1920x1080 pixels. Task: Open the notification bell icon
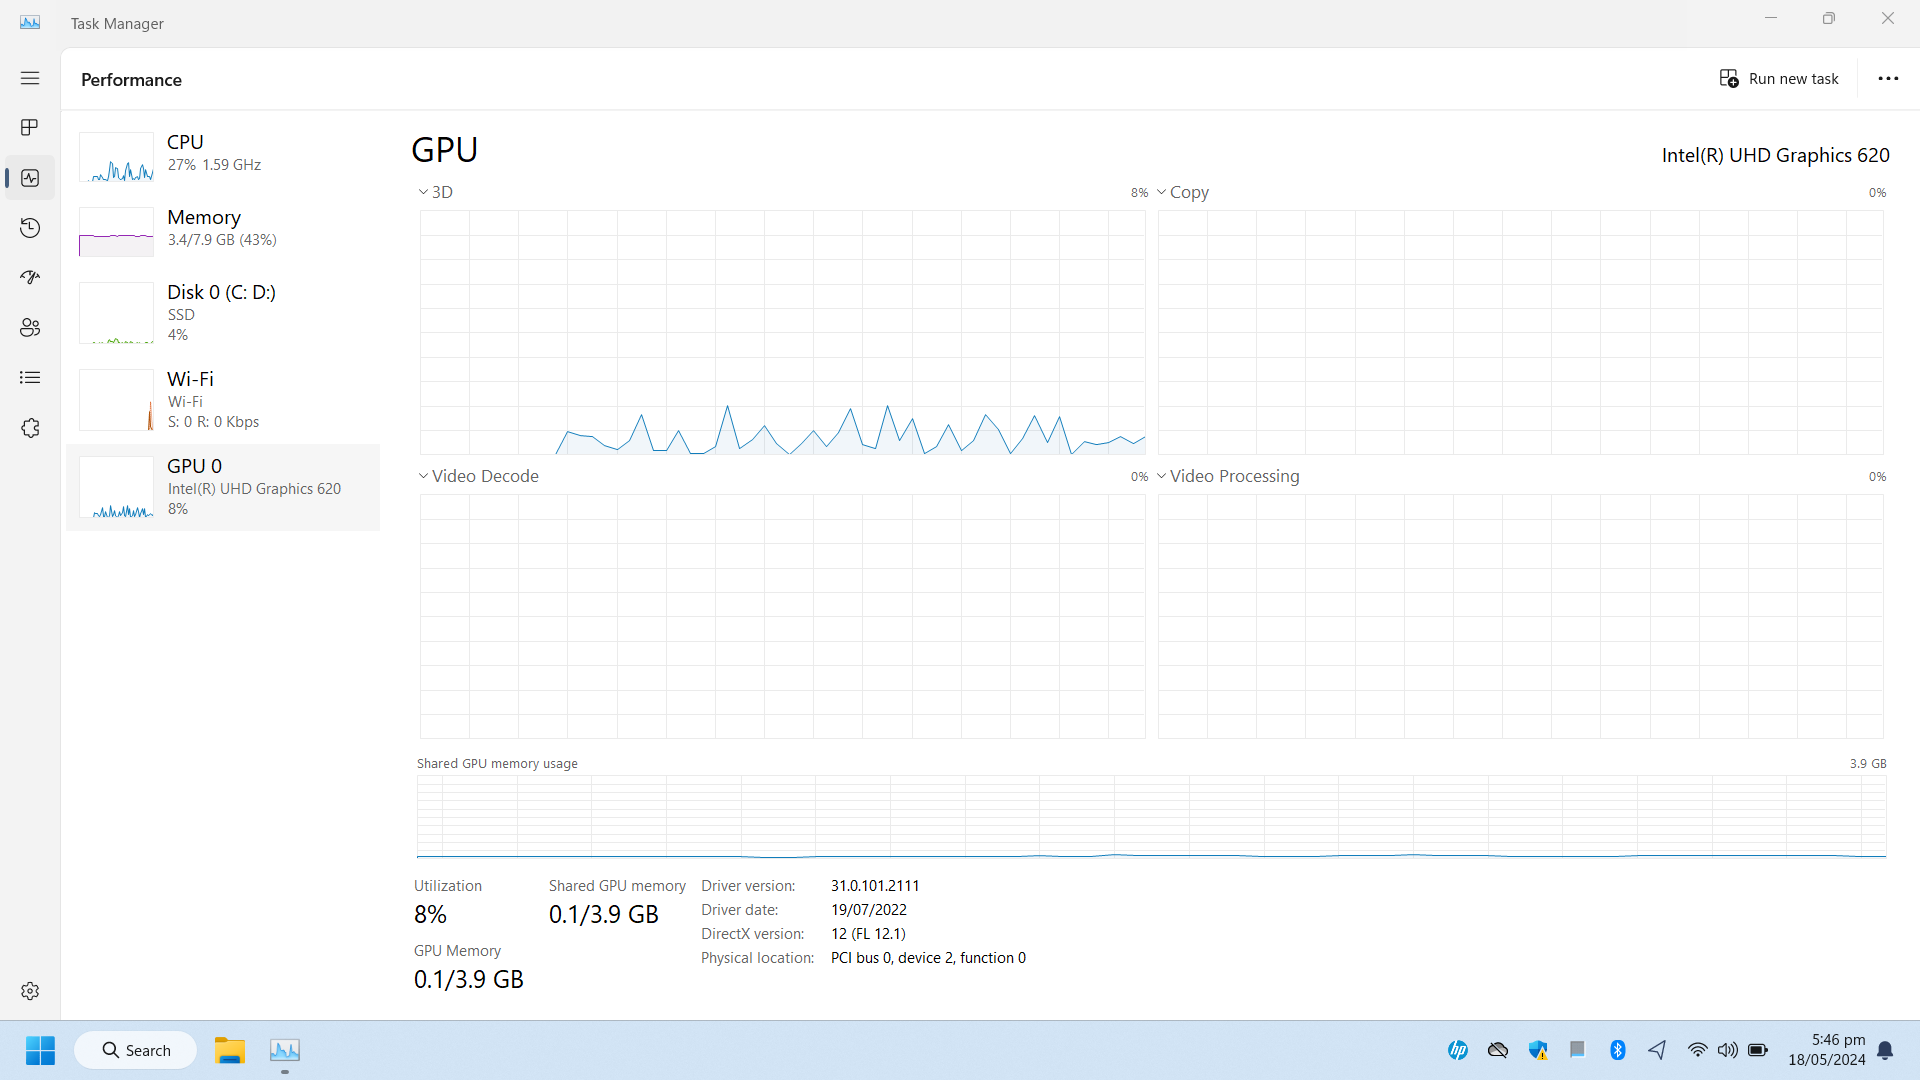tap(1885, 1050)
